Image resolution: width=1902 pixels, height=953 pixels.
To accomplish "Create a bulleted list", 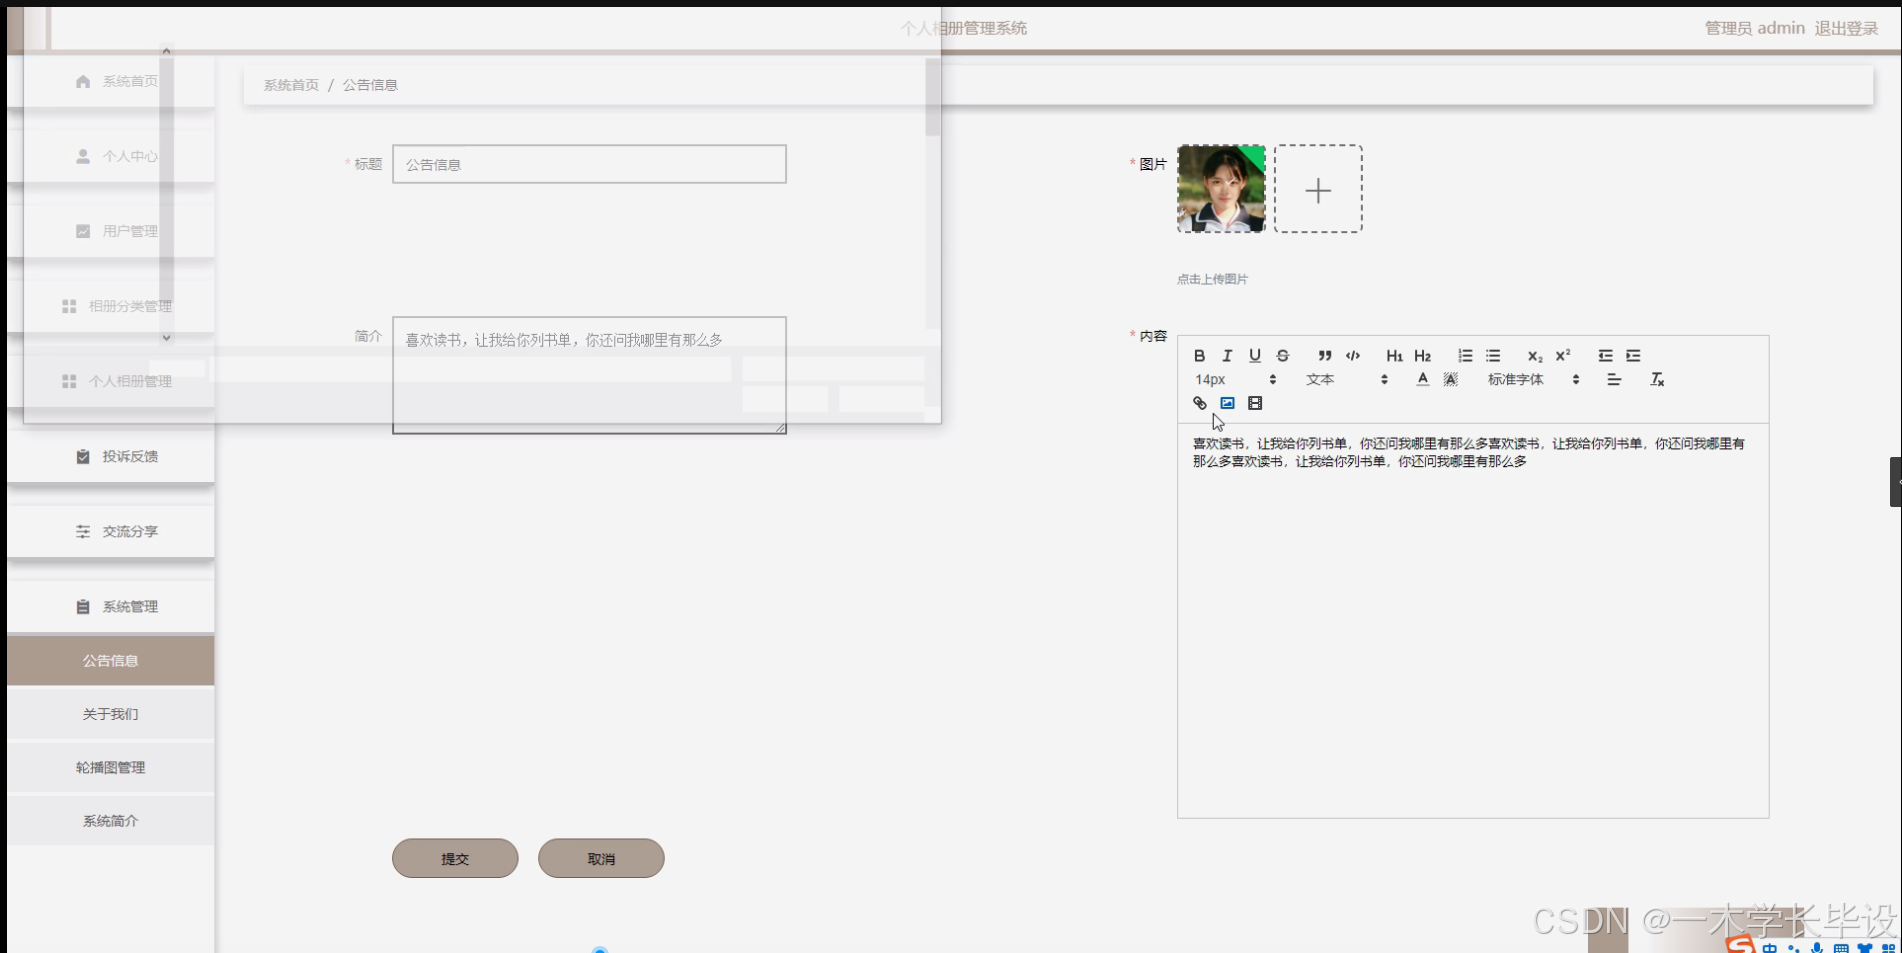I will coord(1493,356).
